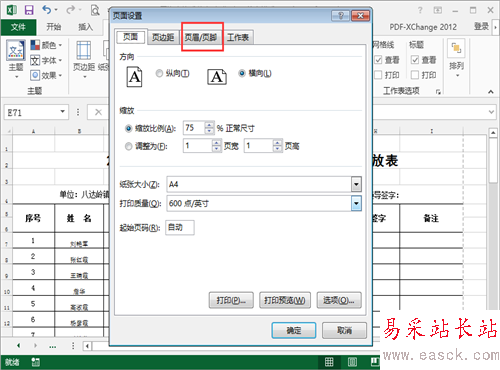Expand Paper size (纸张大小) A4 dropdown
This screenshot has width=500, height=370.
[356, 184]
